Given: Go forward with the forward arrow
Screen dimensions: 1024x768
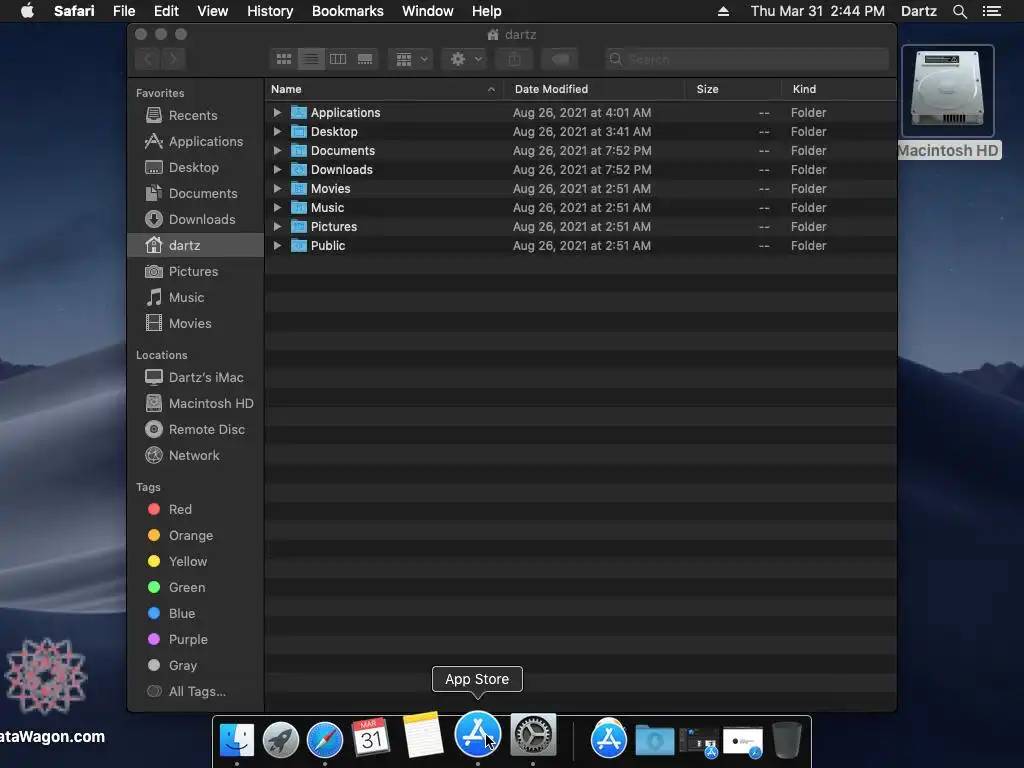Looking at the screenshot, I should [x=173, y=59].
